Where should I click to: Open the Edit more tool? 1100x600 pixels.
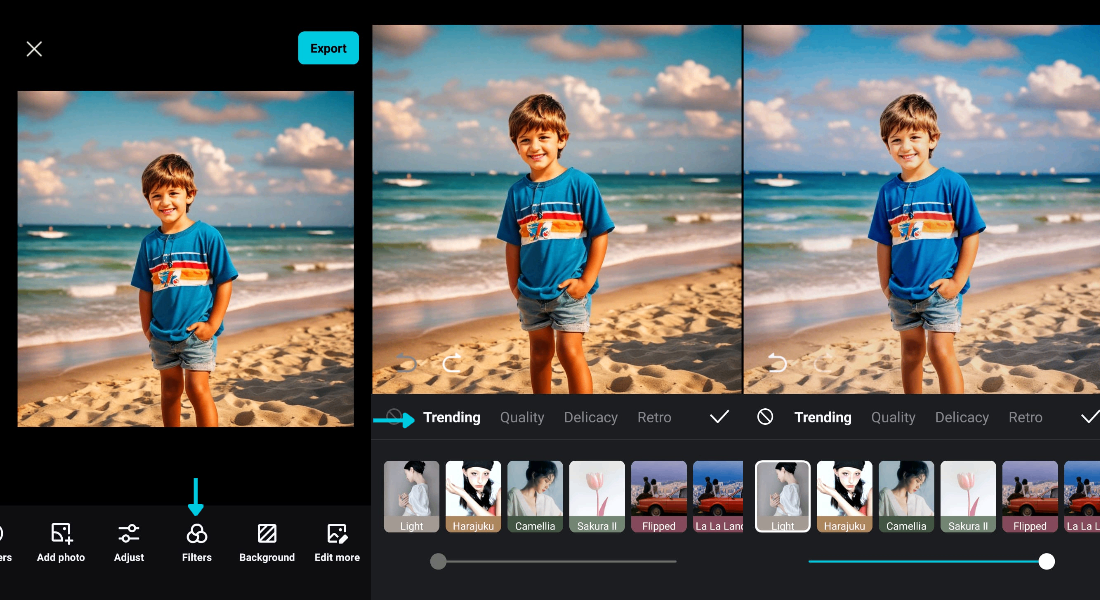click(x=337, y=542)
